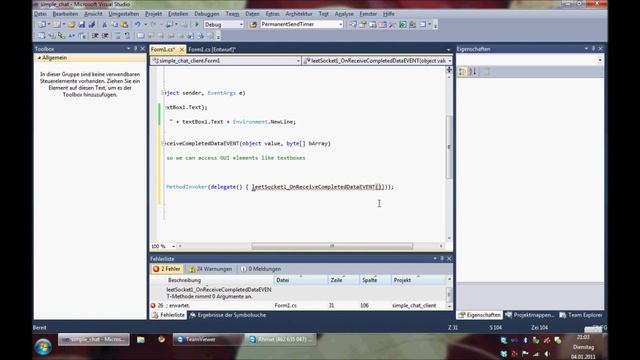
Task: Click the Undo arrow icon
Action: [x=138, y=24]
